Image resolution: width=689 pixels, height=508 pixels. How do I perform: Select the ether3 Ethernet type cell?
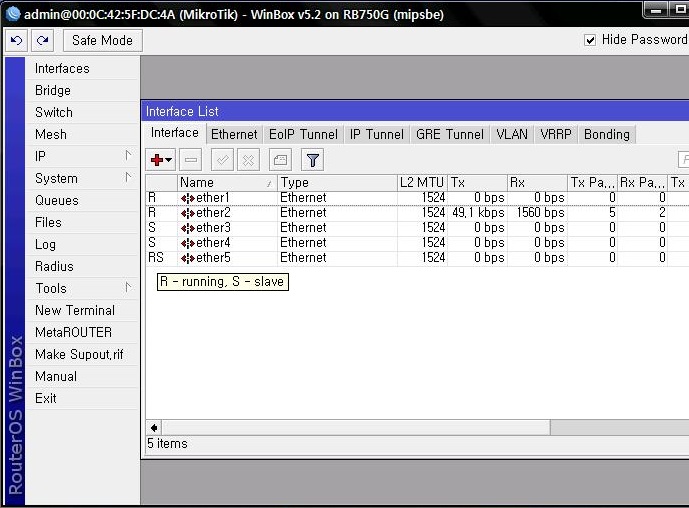tap(303, 228)
